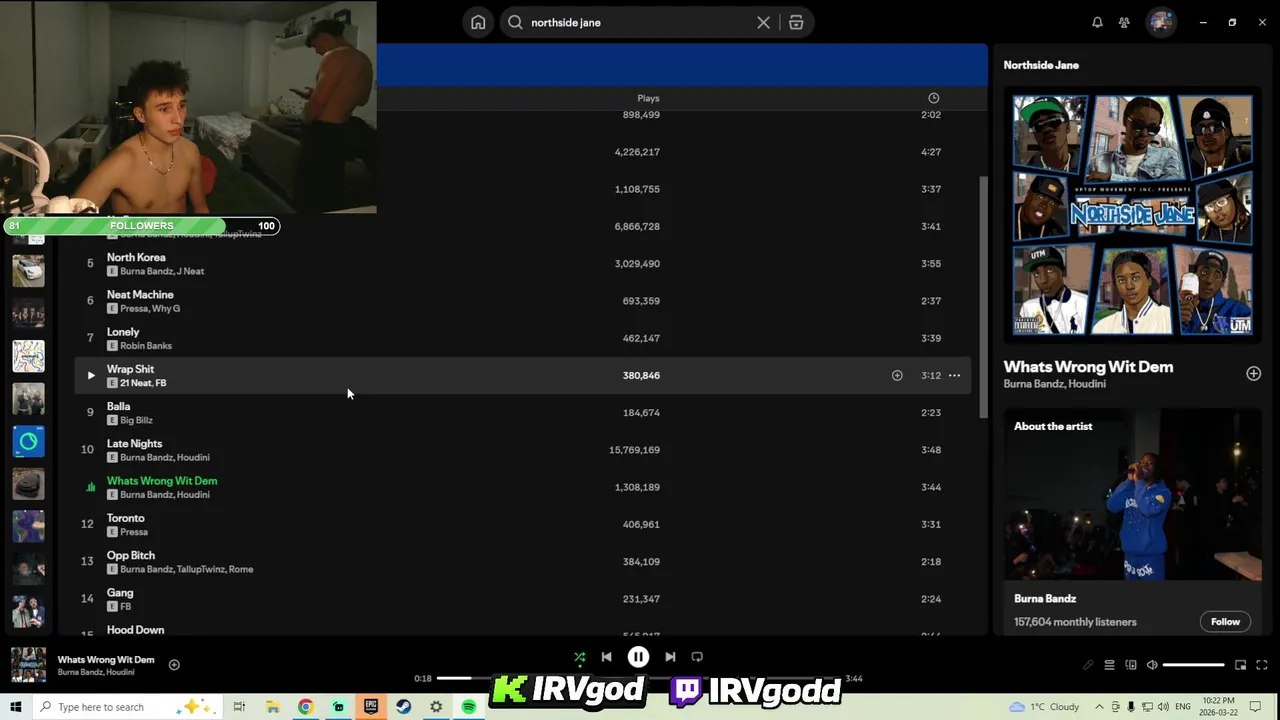Open the blue circle icon in the library sidebar

pos(28,441)
